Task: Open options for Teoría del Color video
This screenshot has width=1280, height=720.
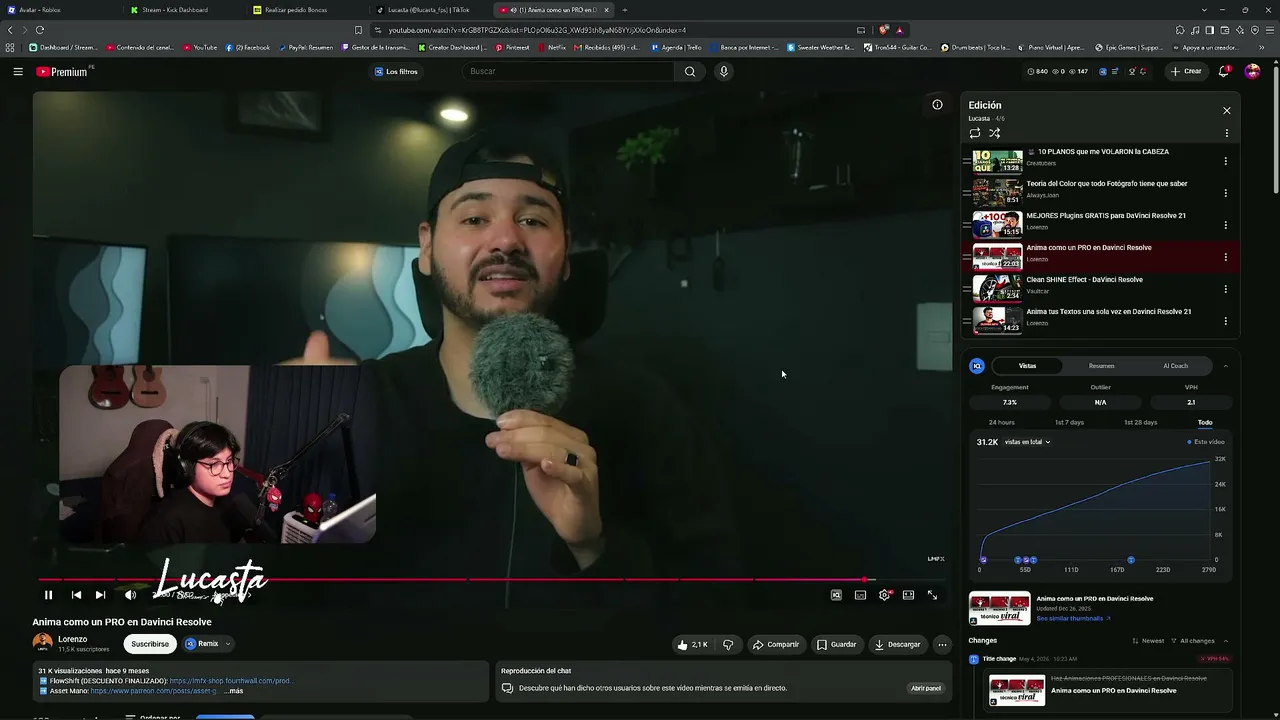Action: click(x=1225, y=193)
